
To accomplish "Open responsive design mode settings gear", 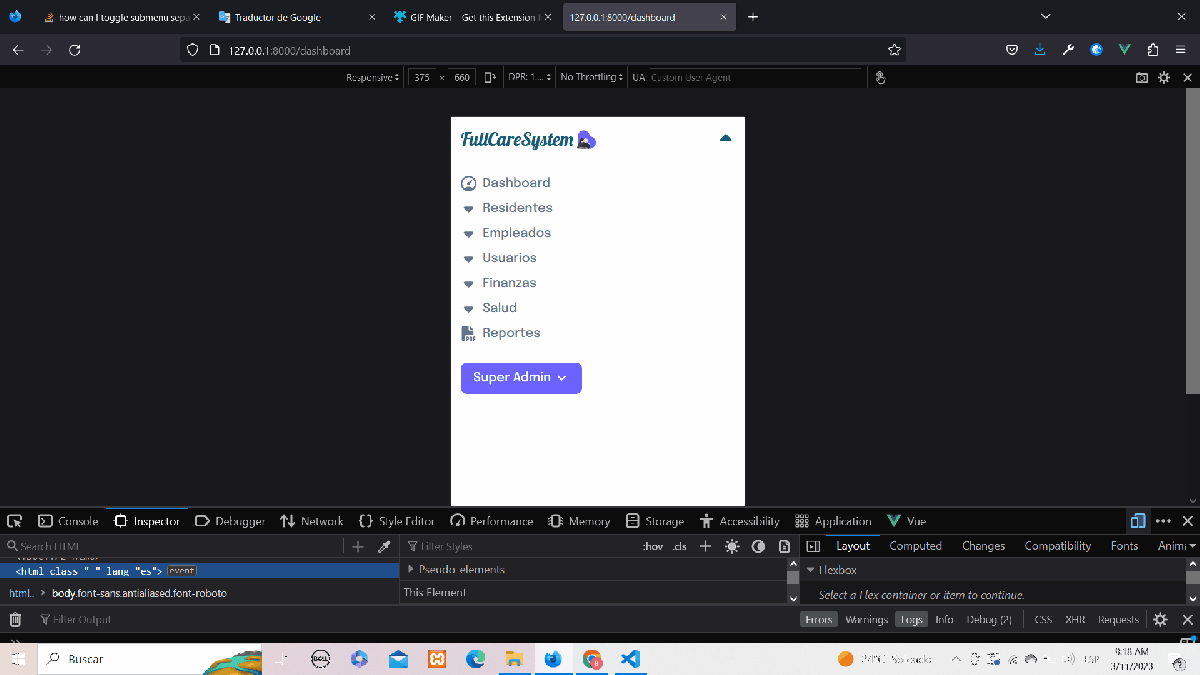I will [x=1164, y=77].
